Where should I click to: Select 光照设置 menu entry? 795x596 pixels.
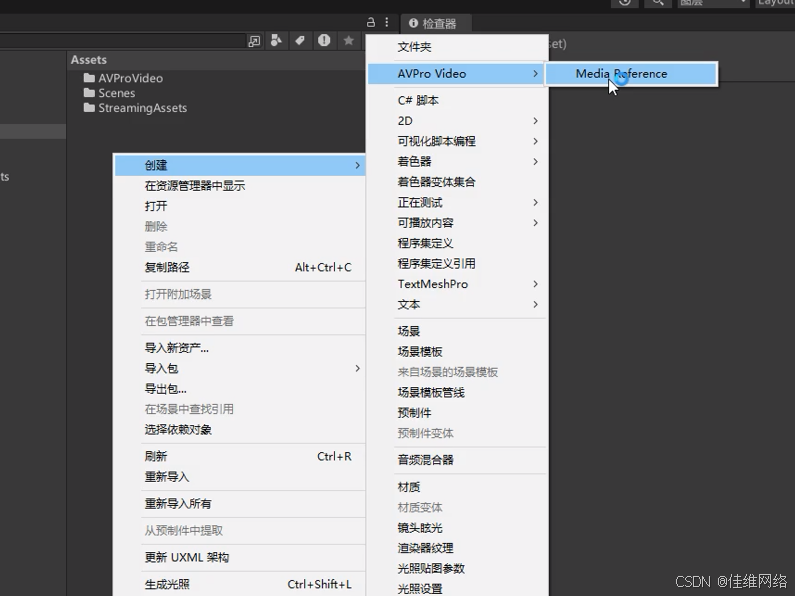point(457,588)
